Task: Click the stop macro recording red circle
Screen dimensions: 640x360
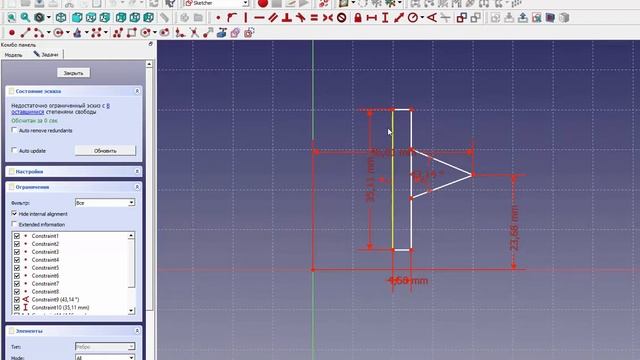Action: point(263,4)
